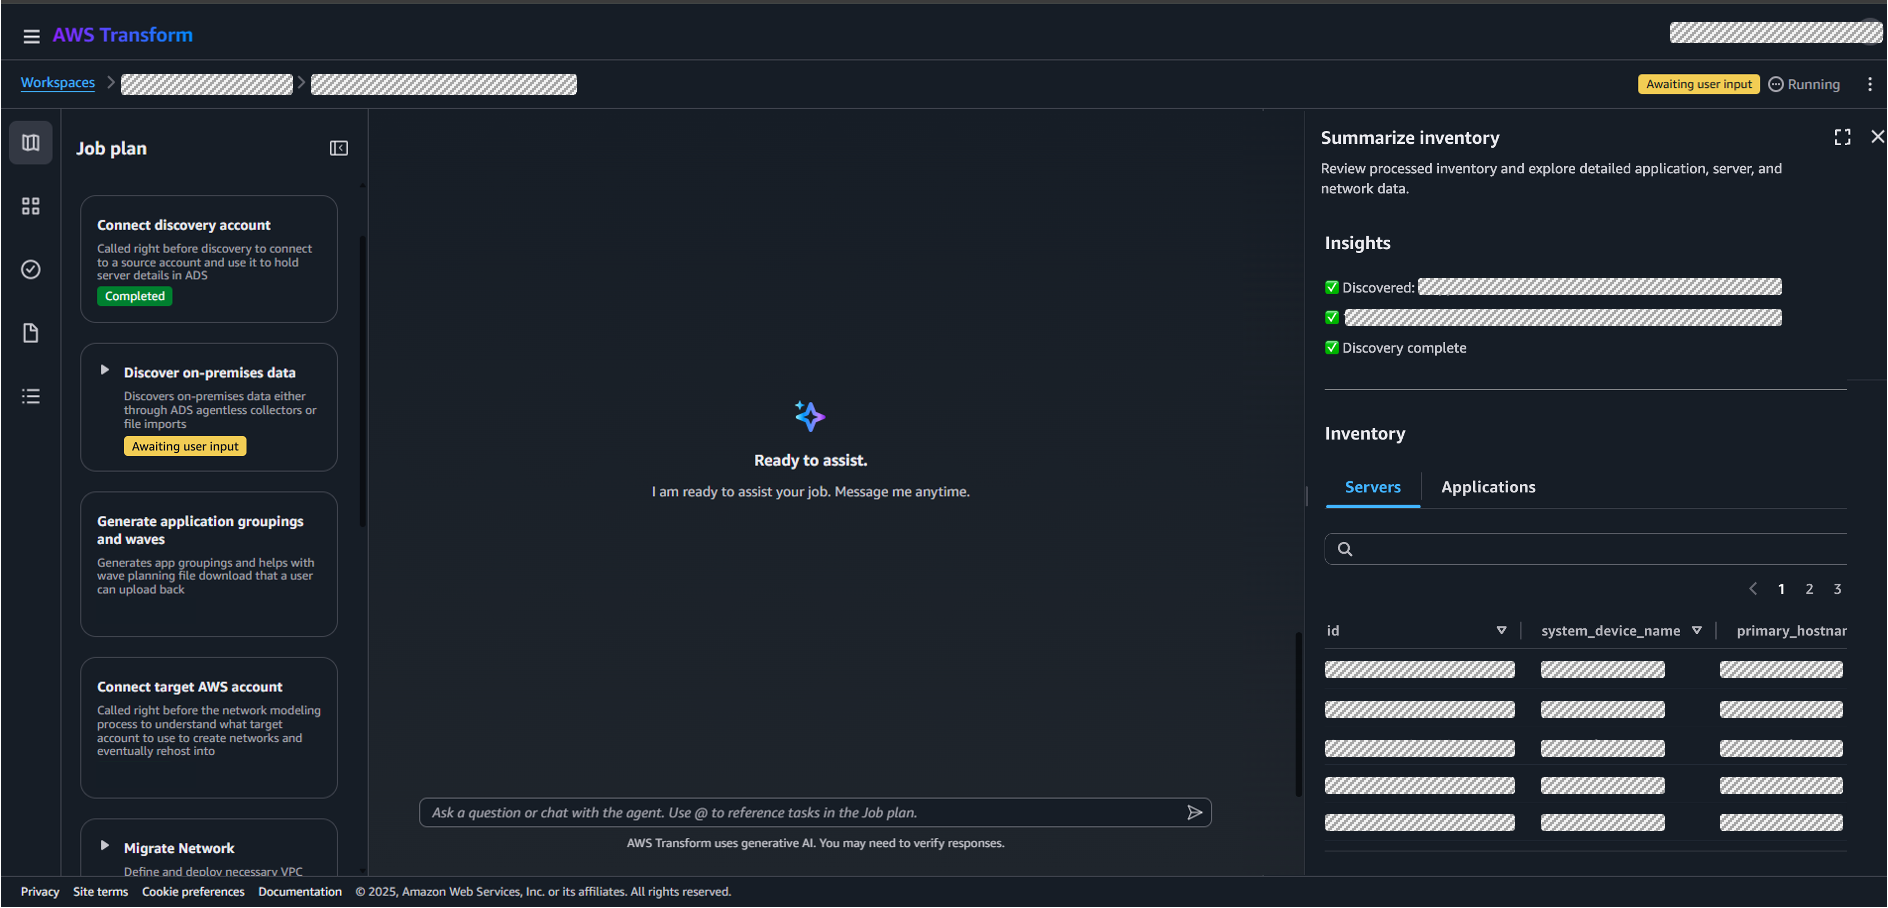
Task: Open the three-dot job options menu
Action: 1869,85
